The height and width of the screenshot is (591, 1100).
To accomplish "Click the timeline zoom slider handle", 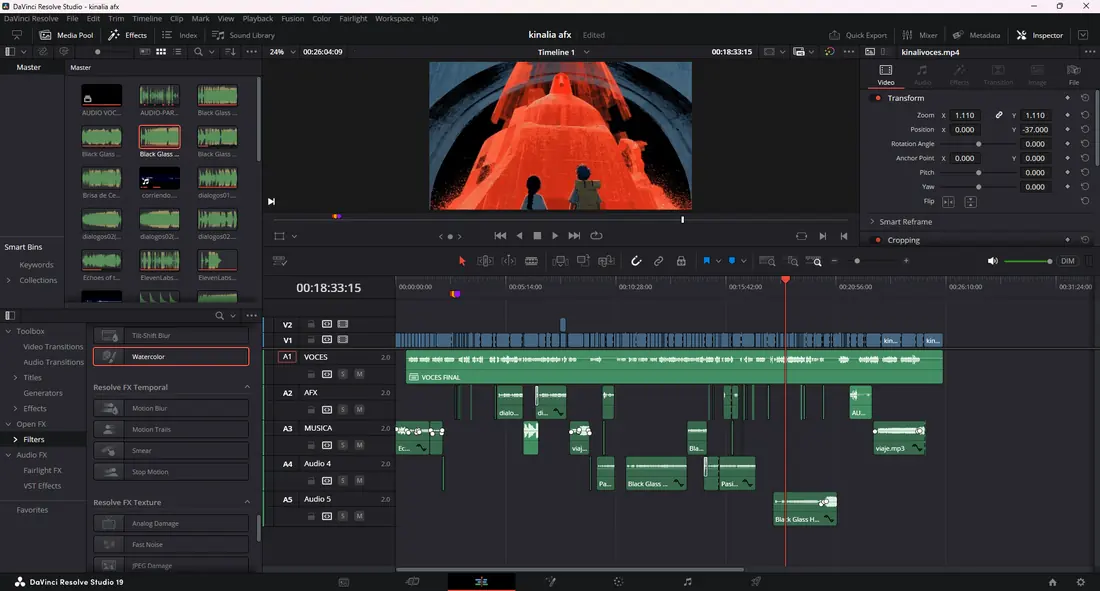I will pyautogui.click(x=857, y=261).
